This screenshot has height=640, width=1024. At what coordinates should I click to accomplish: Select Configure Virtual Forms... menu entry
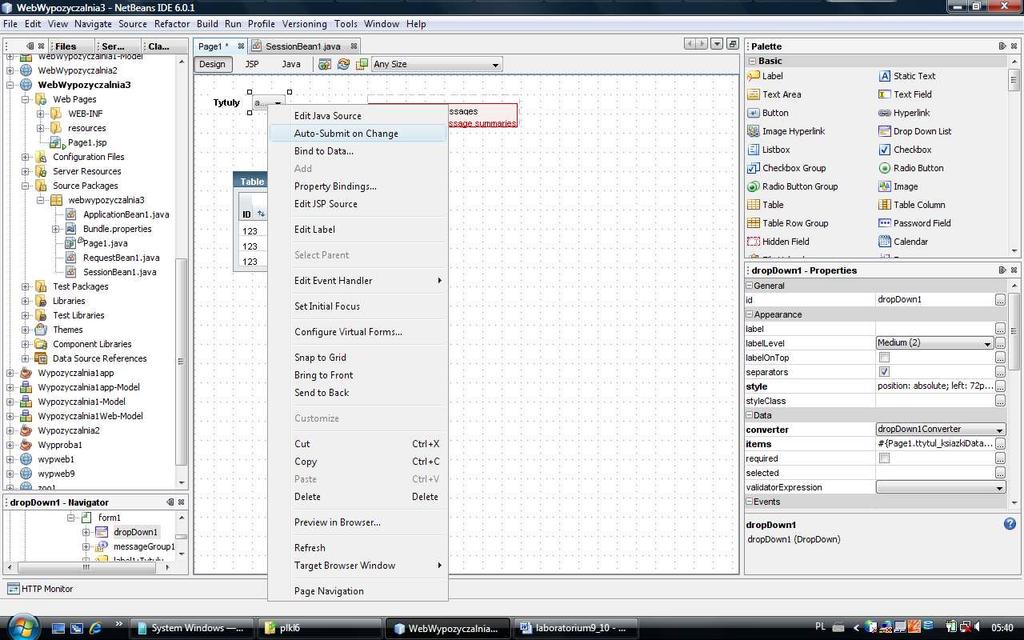tap(358, 332)
